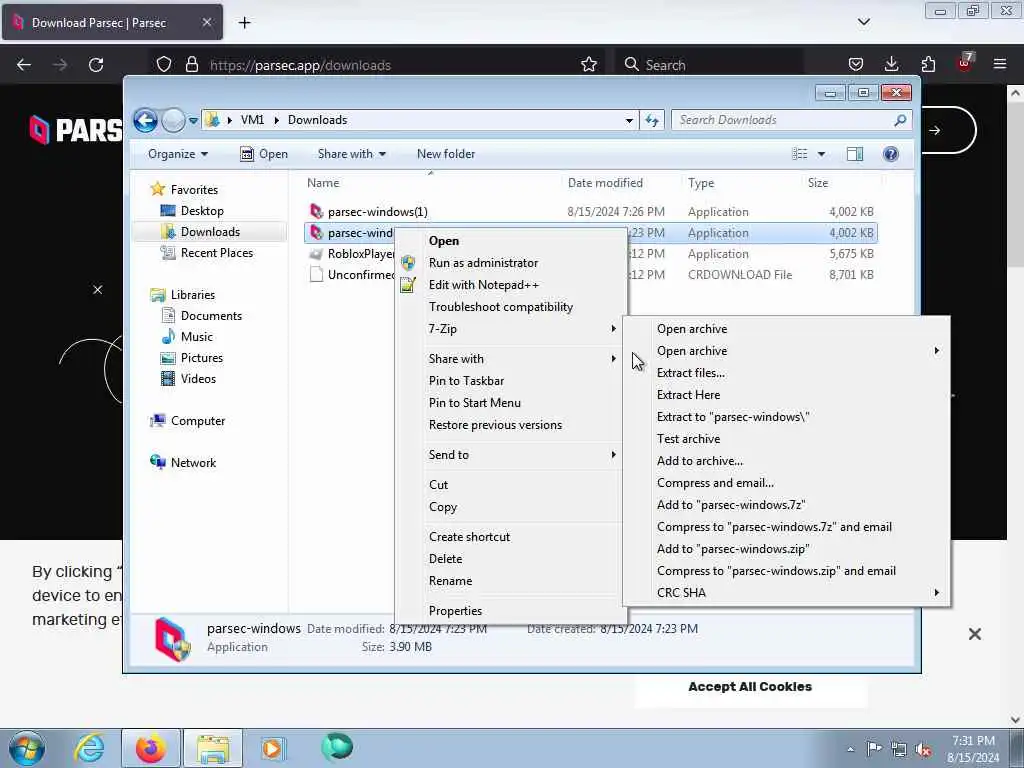The width and height of the screenshot is (1024, 768).
Task: Open Explorer help question mark icon
Action: pos(891,154)
